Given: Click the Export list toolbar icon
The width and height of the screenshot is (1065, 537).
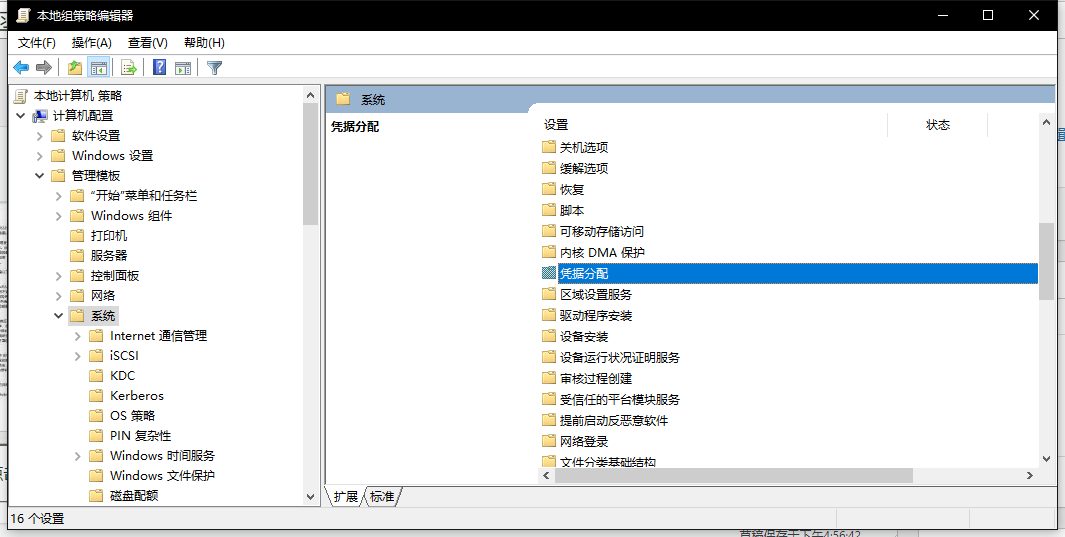Looking at the screenshot, I should 128,68.
